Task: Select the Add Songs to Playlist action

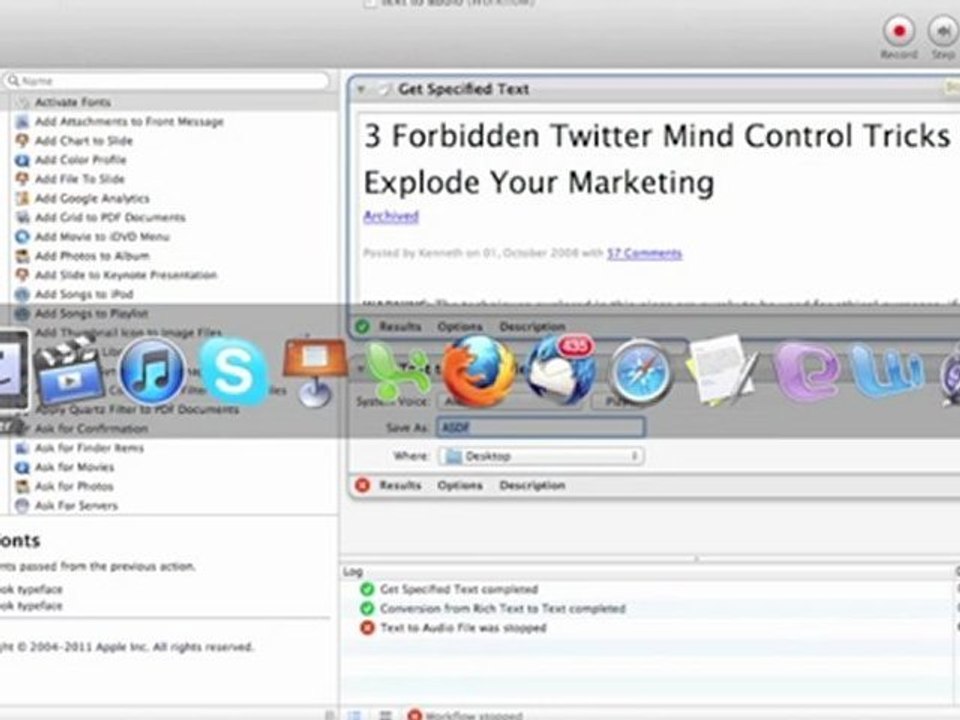Action: 173,313
